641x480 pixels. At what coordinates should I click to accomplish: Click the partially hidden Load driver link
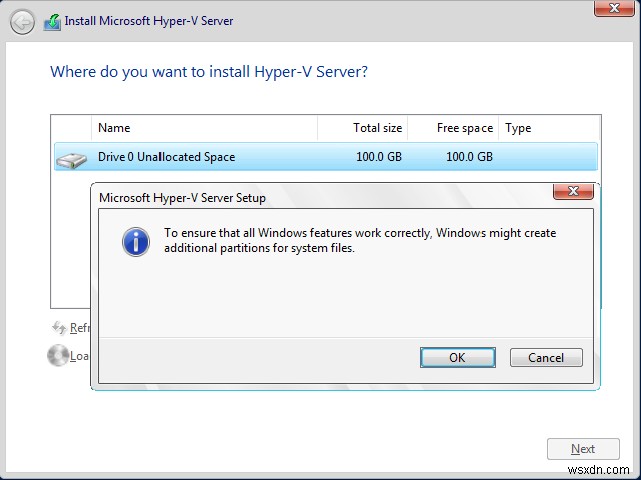(x=80, y=355)
